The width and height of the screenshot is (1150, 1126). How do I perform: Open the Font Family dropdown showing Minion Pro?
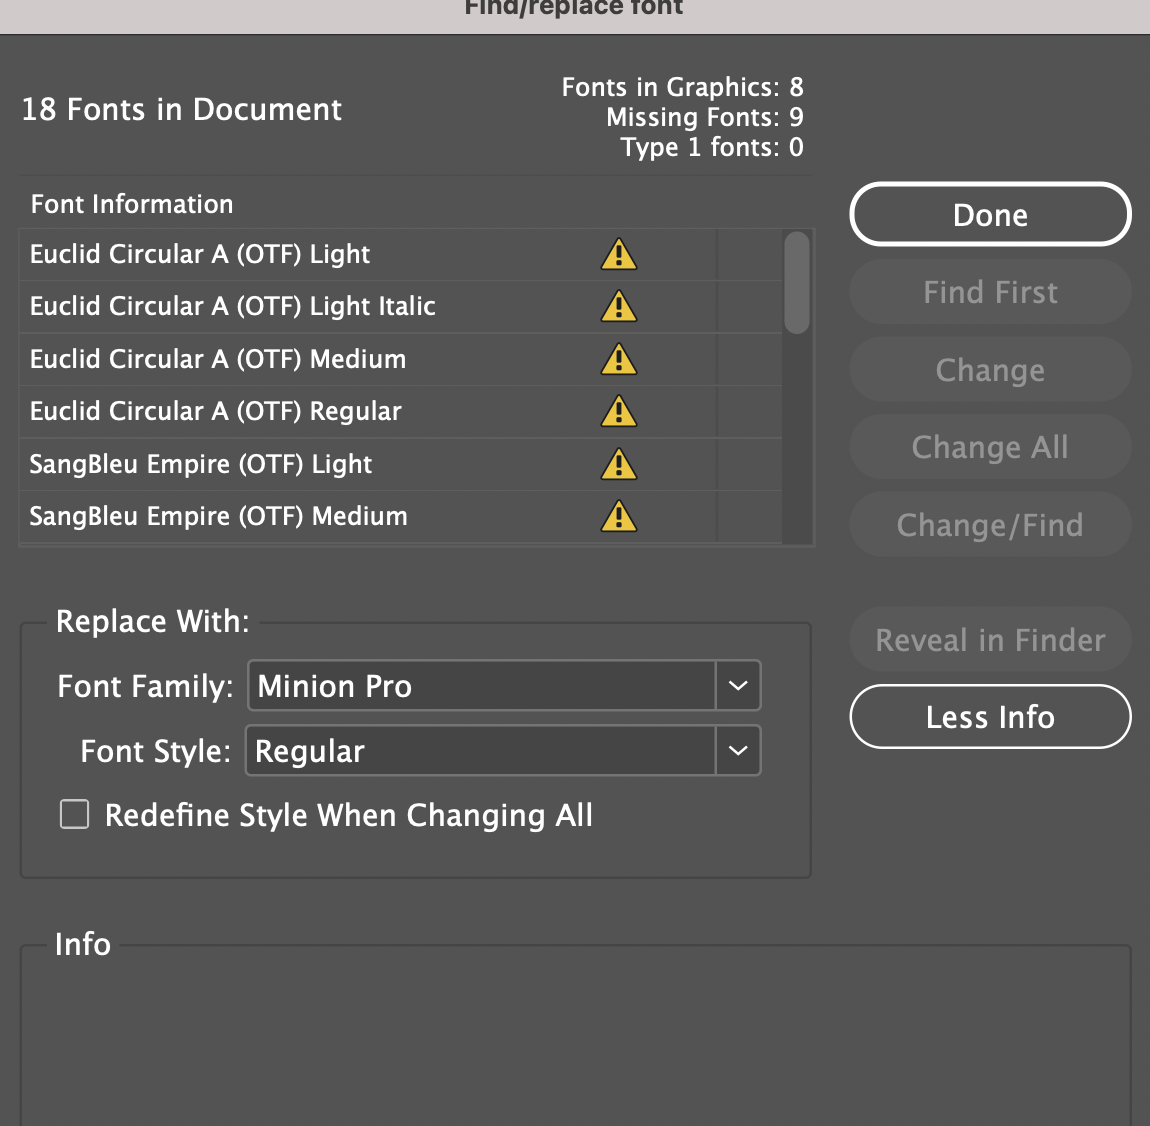(480, 686)
